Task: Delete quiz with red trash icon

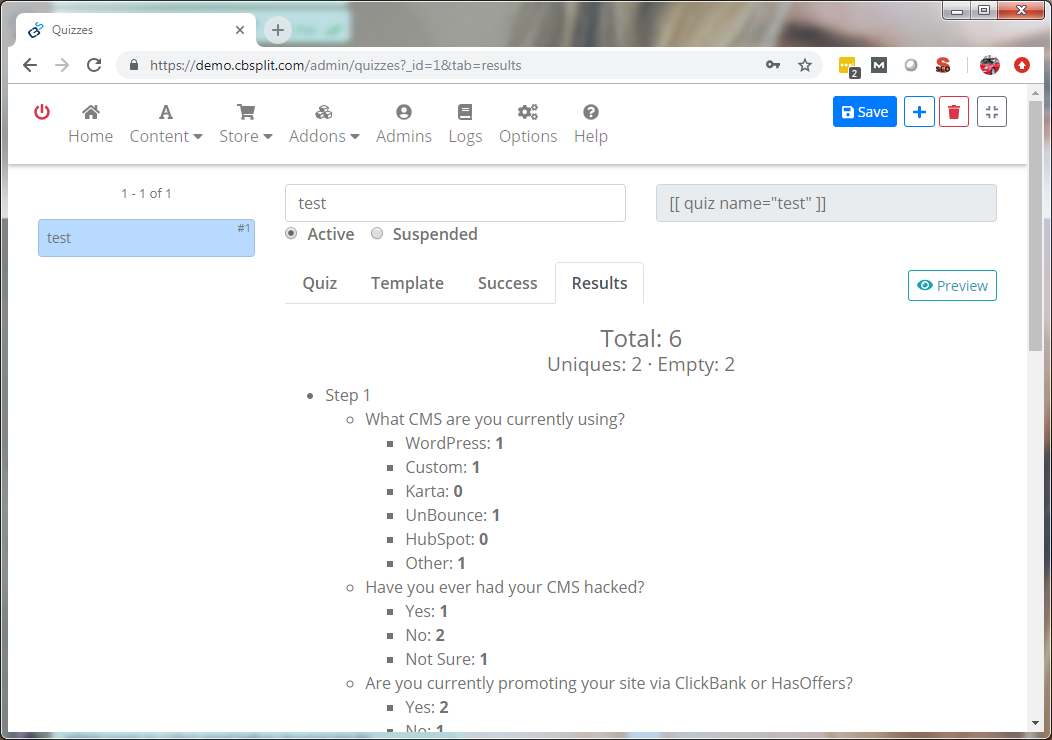Action: (954, 112)
